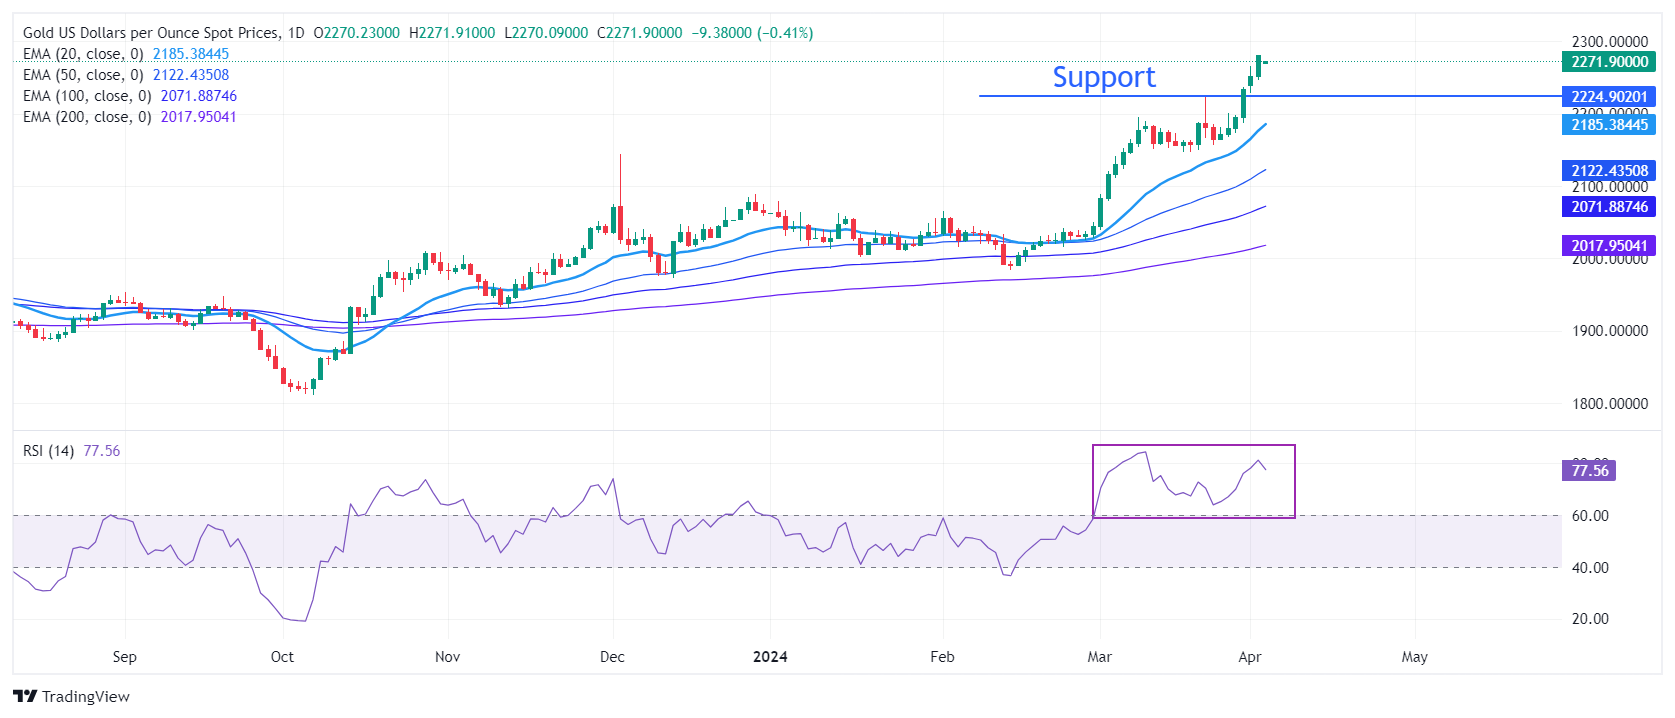
Task: Click the TradingView logo icon
Action: pyautogui.click(x=25, y=696)
